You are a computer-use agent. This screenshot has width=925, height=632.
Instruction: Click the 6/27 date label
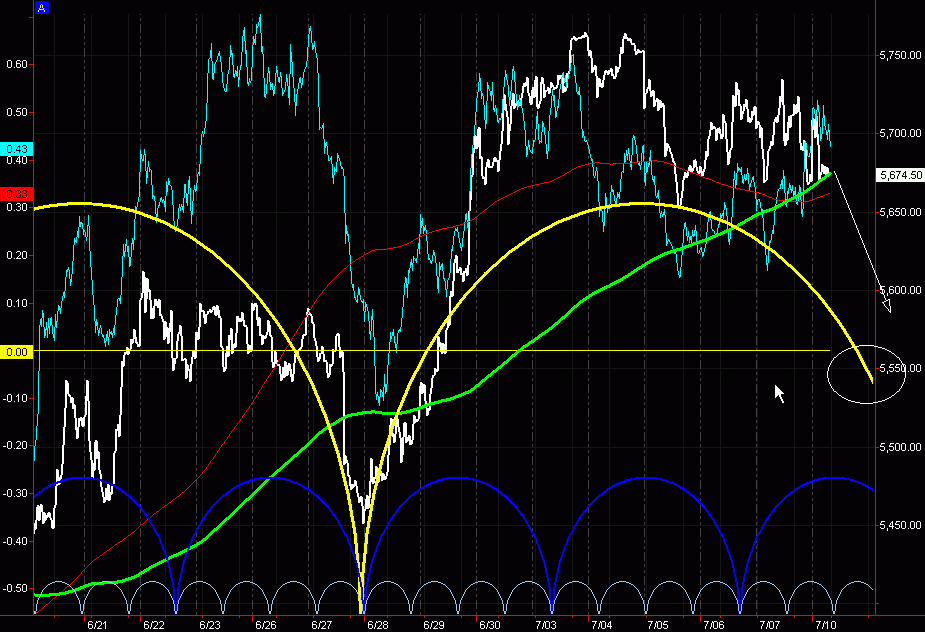coord(322,625)
